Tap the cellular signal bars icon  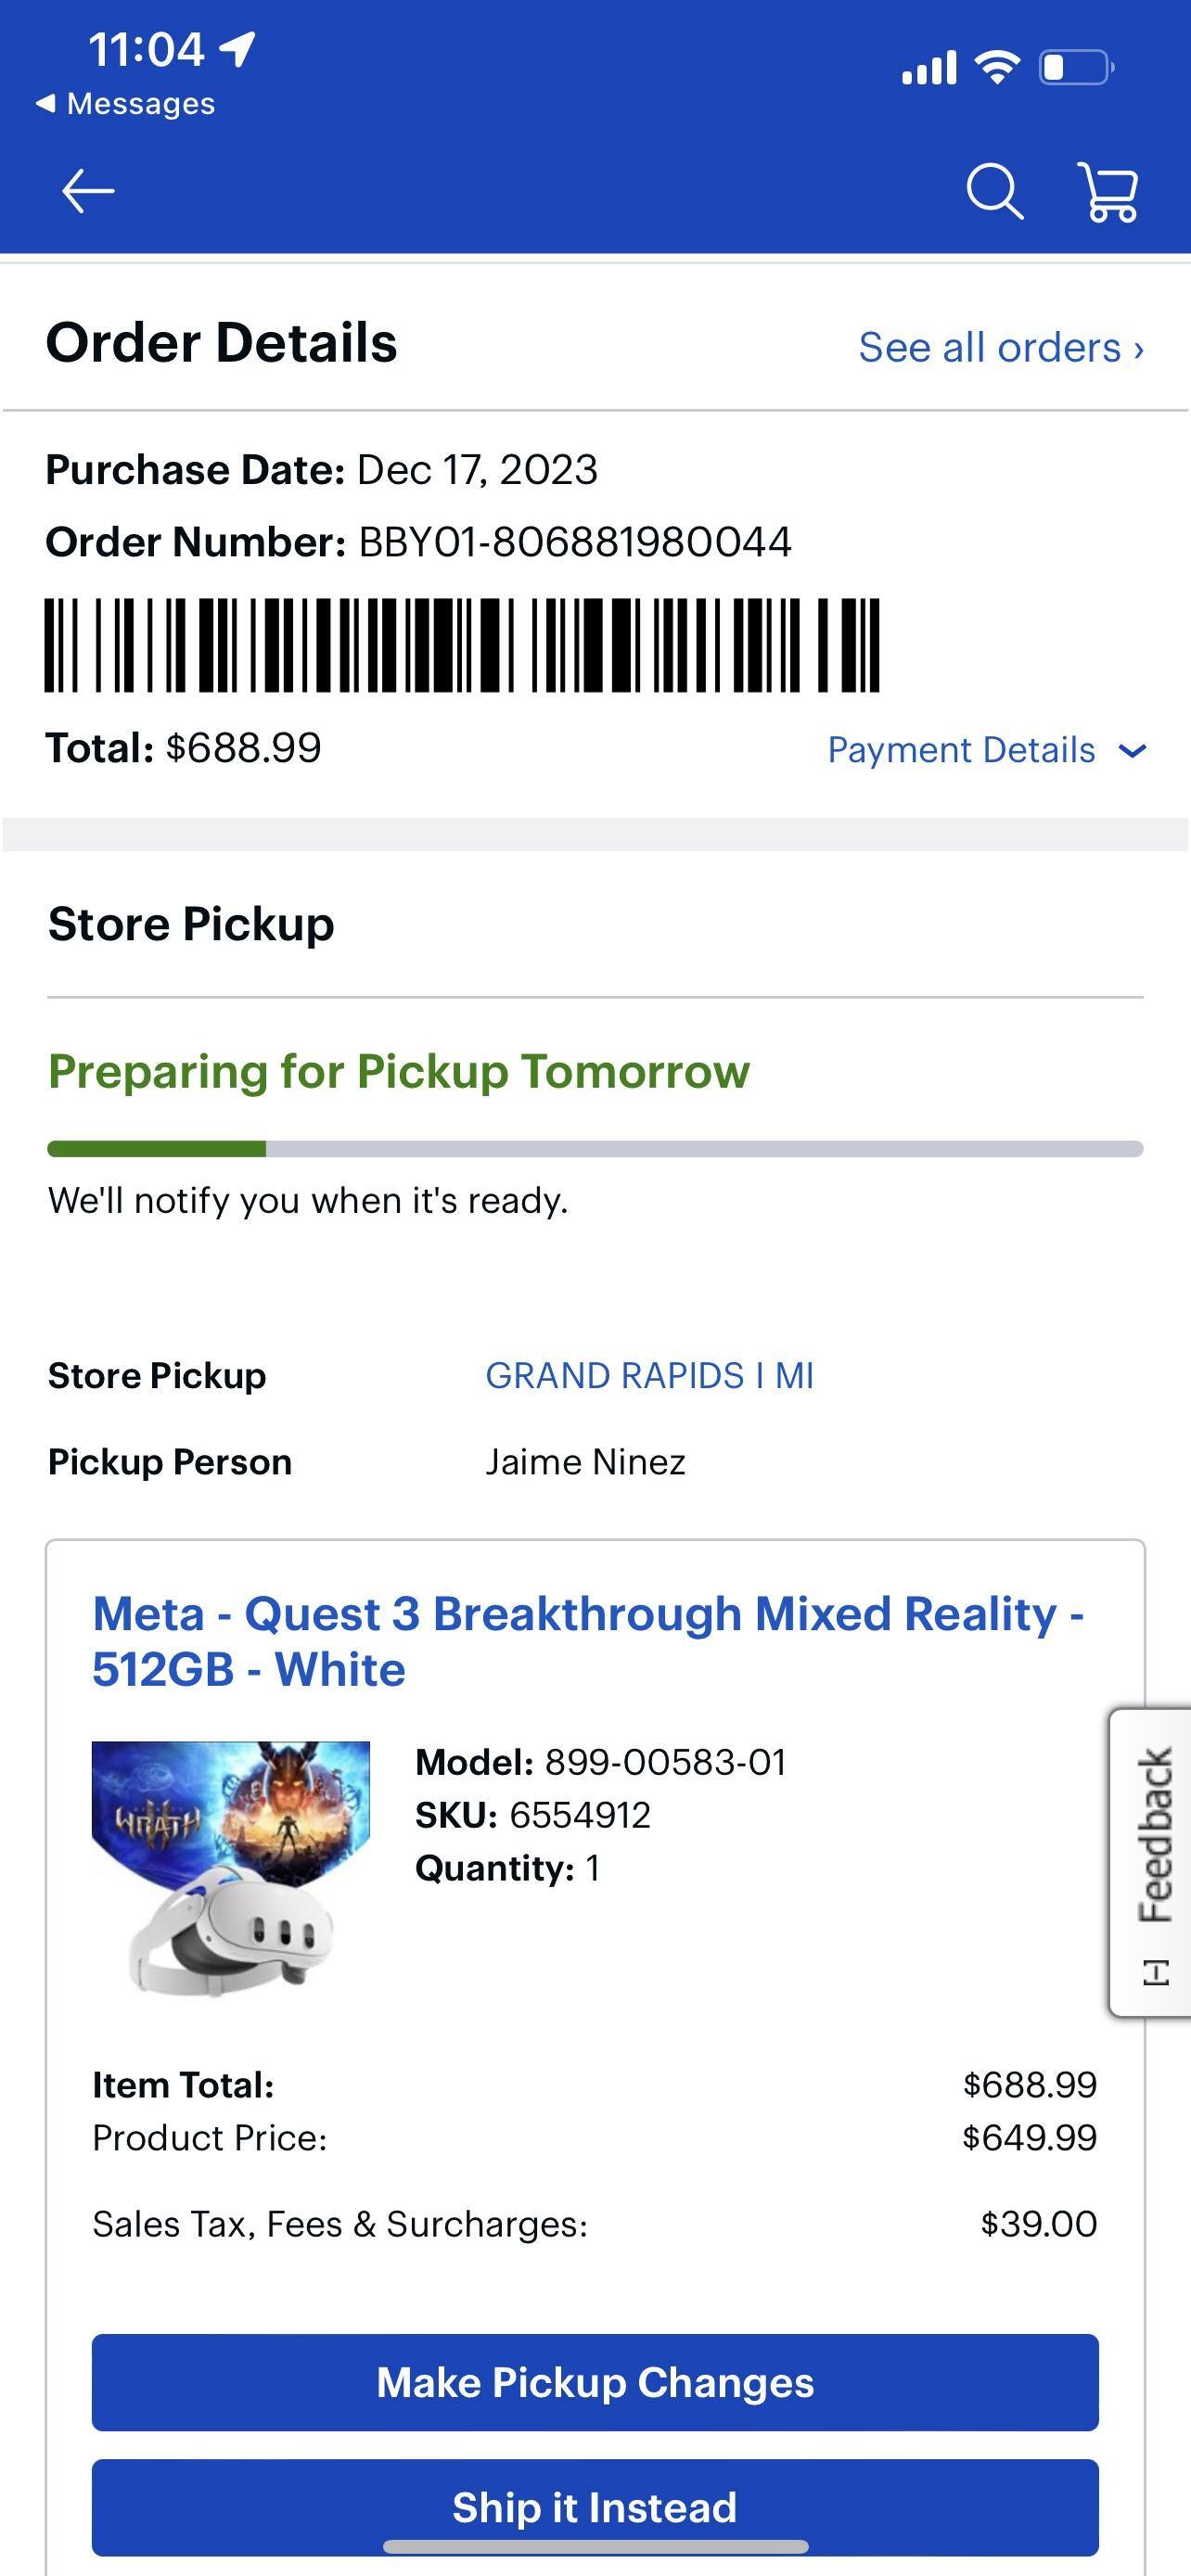[x=929, y=68]
